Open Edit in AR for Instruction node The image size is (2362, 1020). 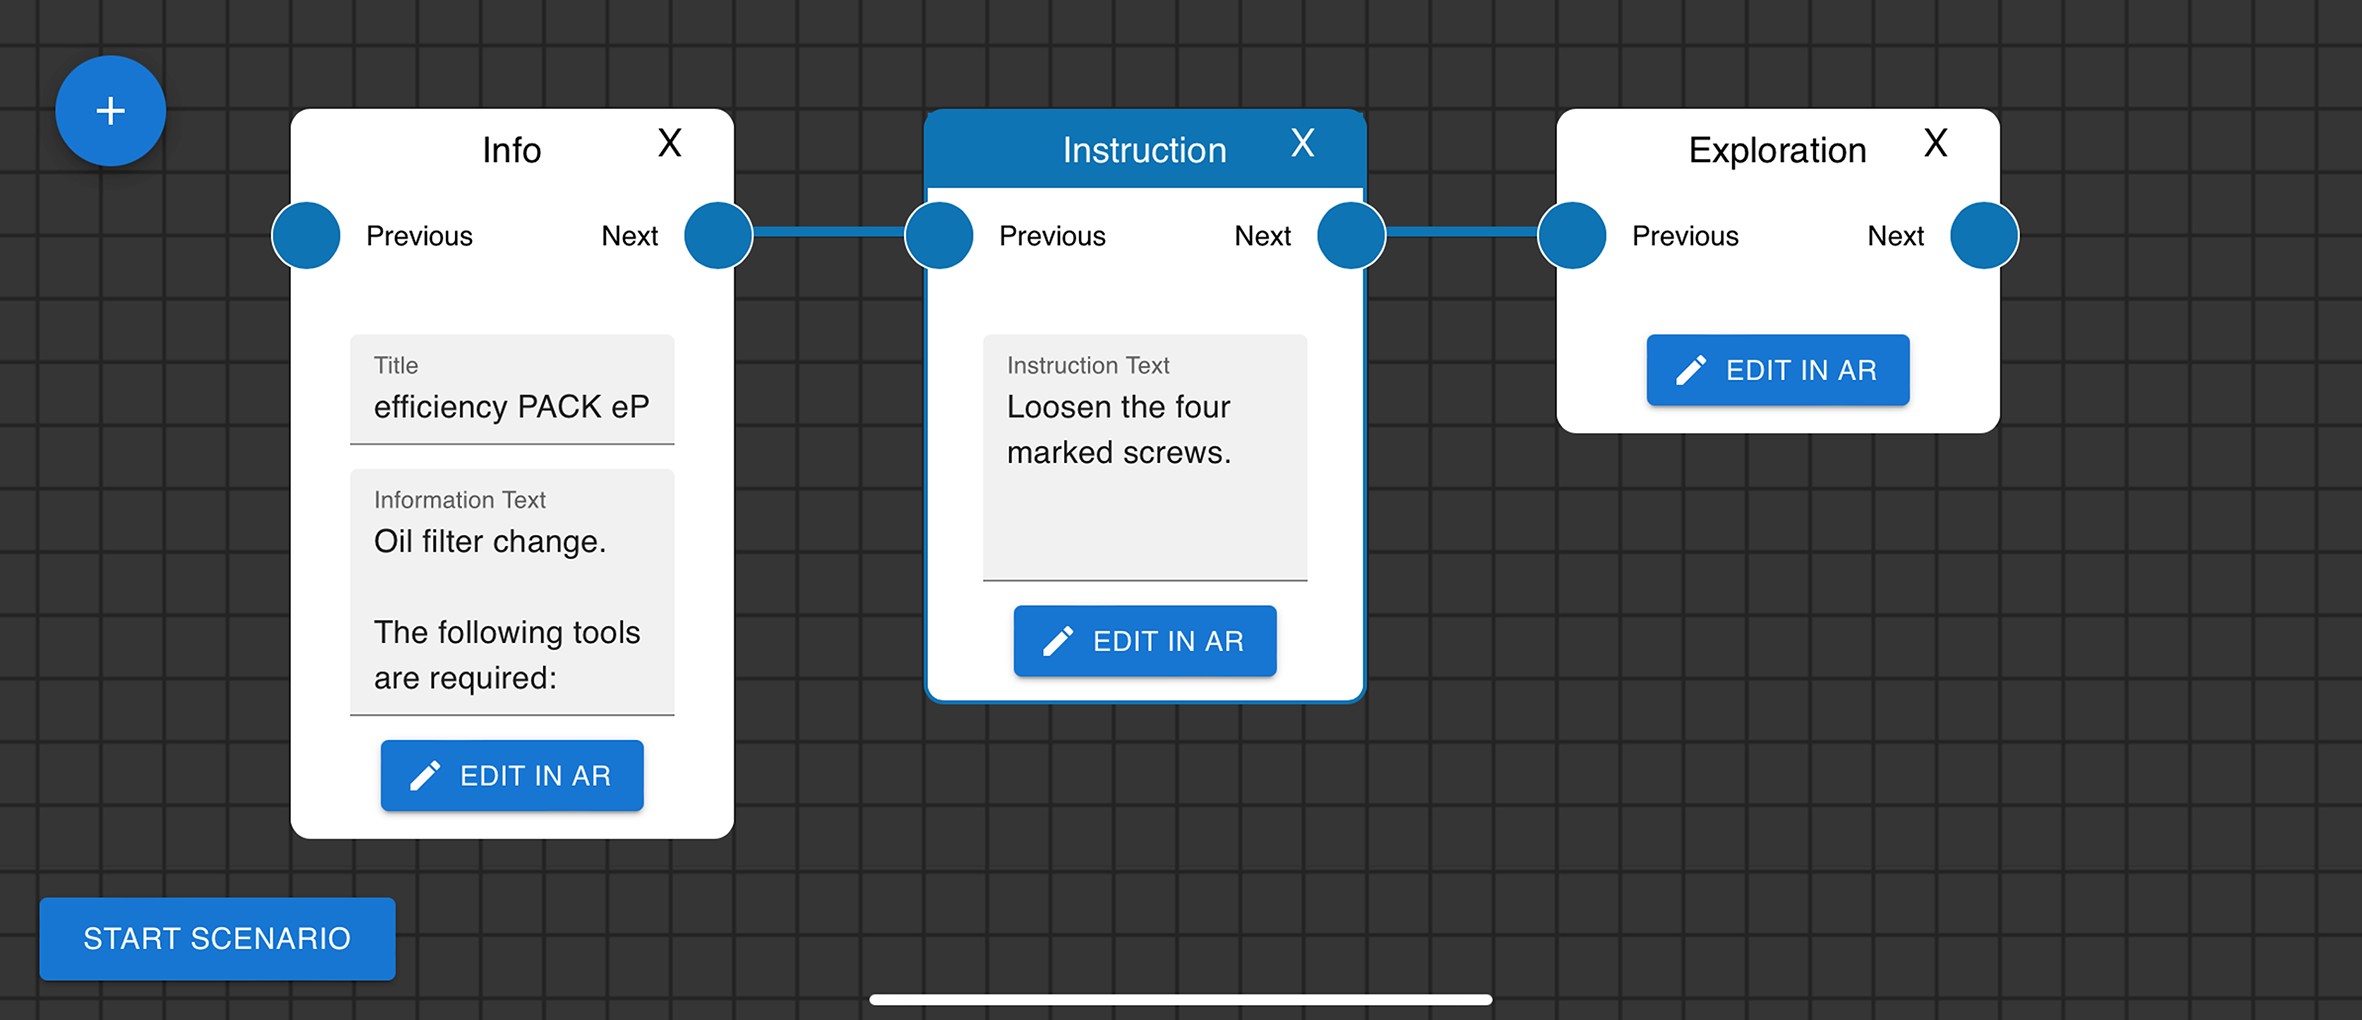(x=1145, y=641)
